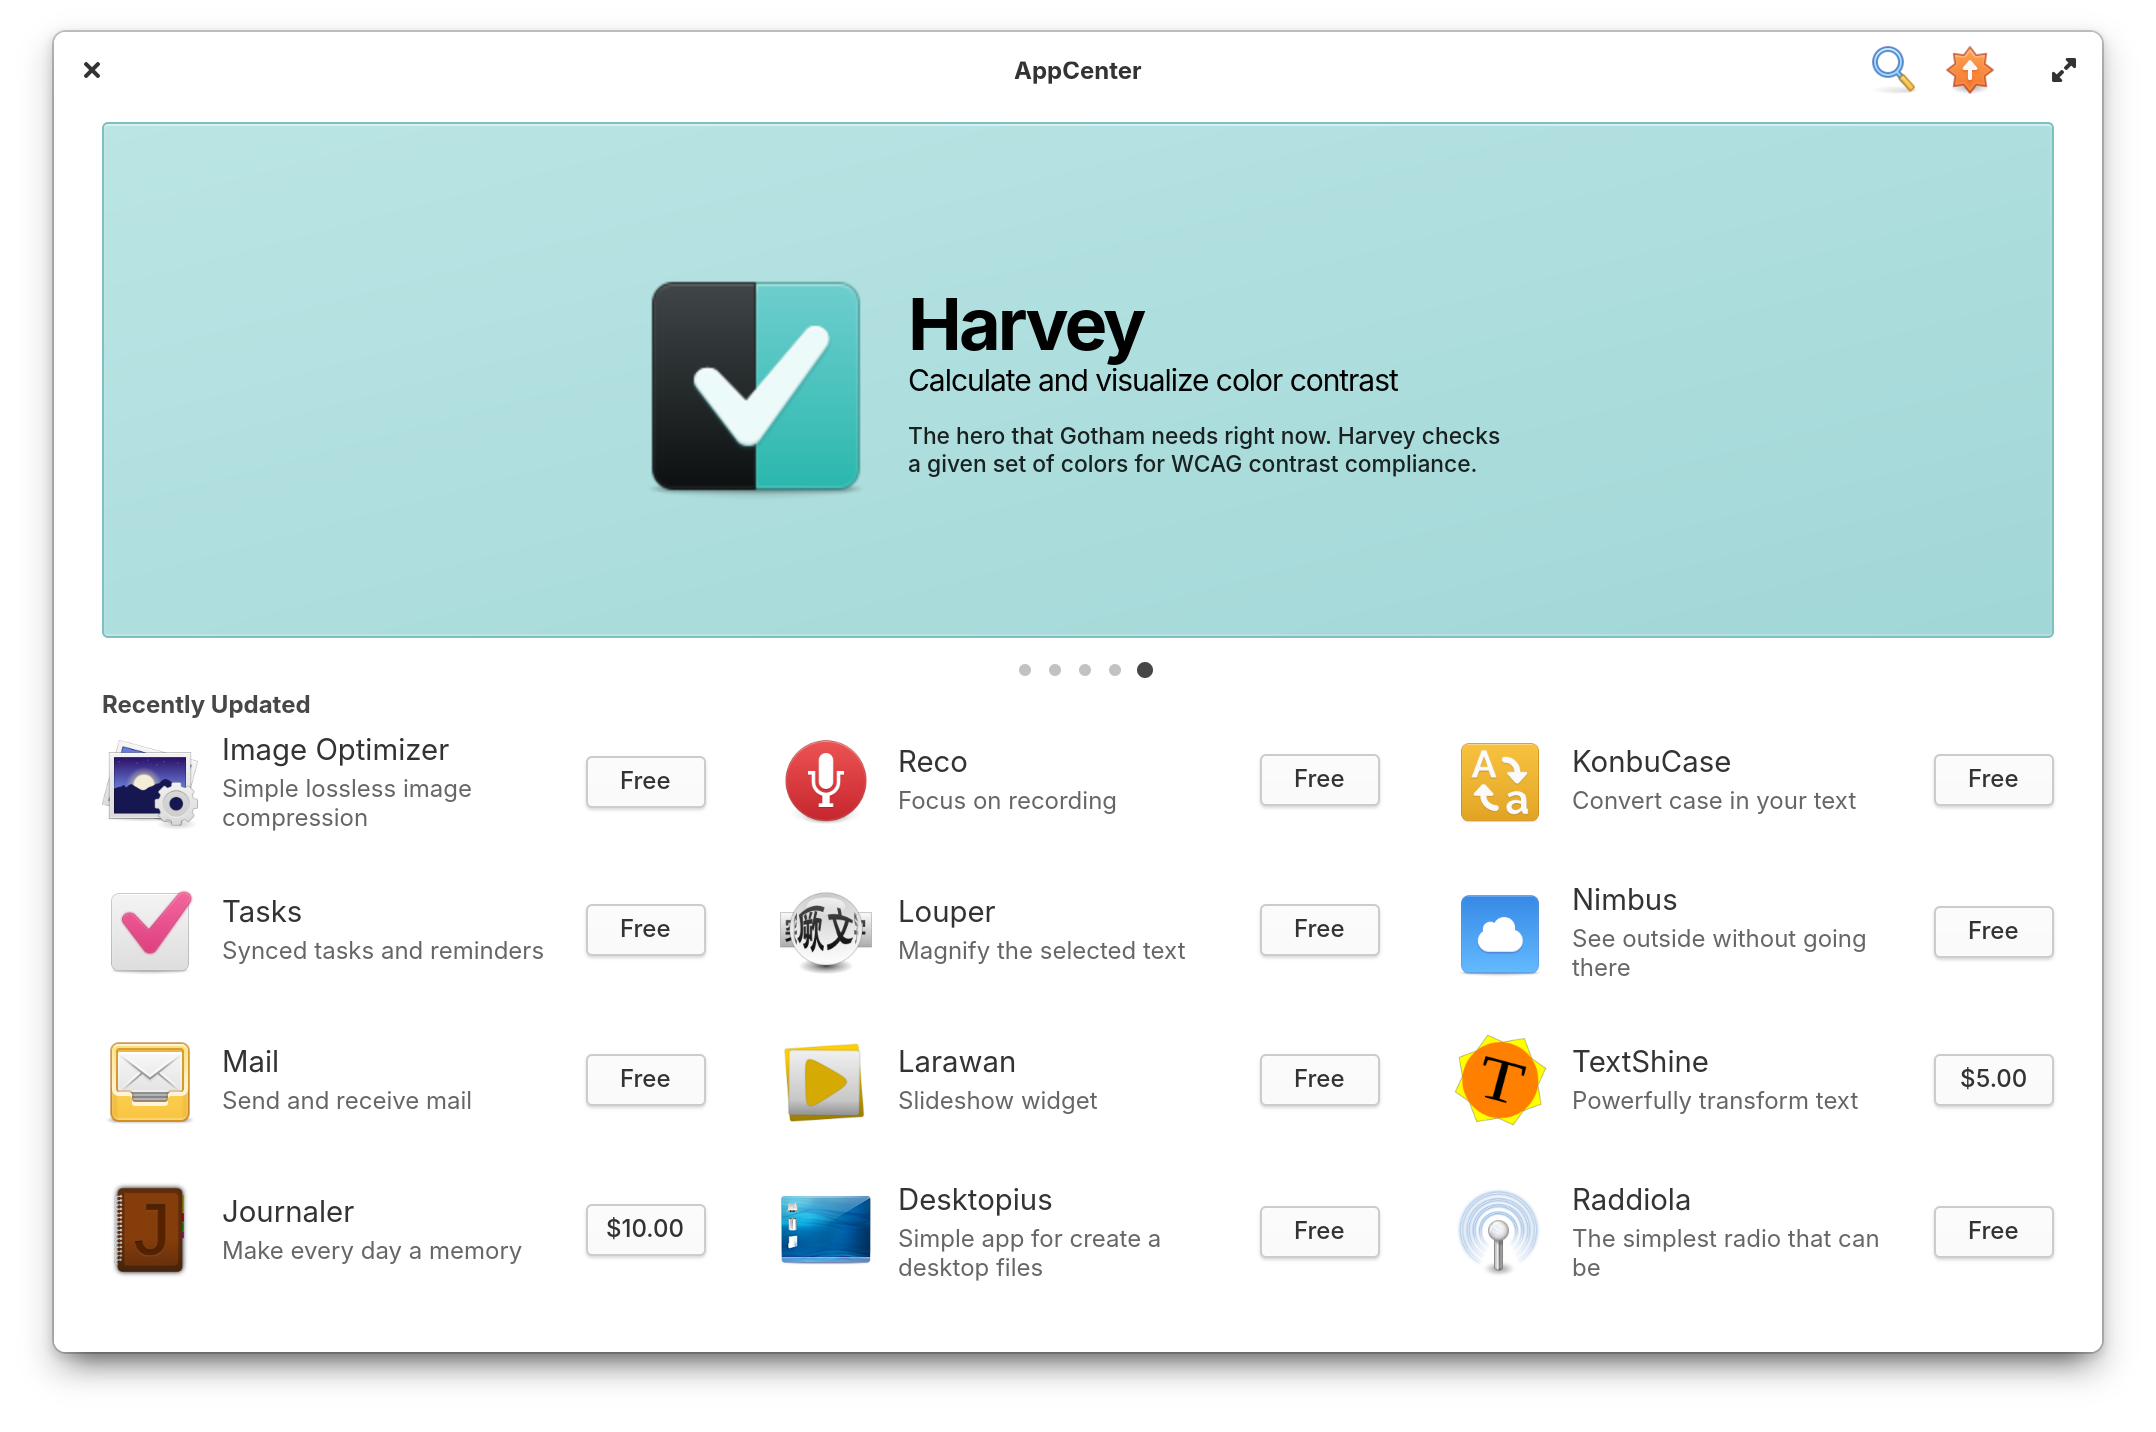Screen dimensions: 2156x1432
Task: Click Free button for Larawan app
Action: click(x=1317, y=1077)
